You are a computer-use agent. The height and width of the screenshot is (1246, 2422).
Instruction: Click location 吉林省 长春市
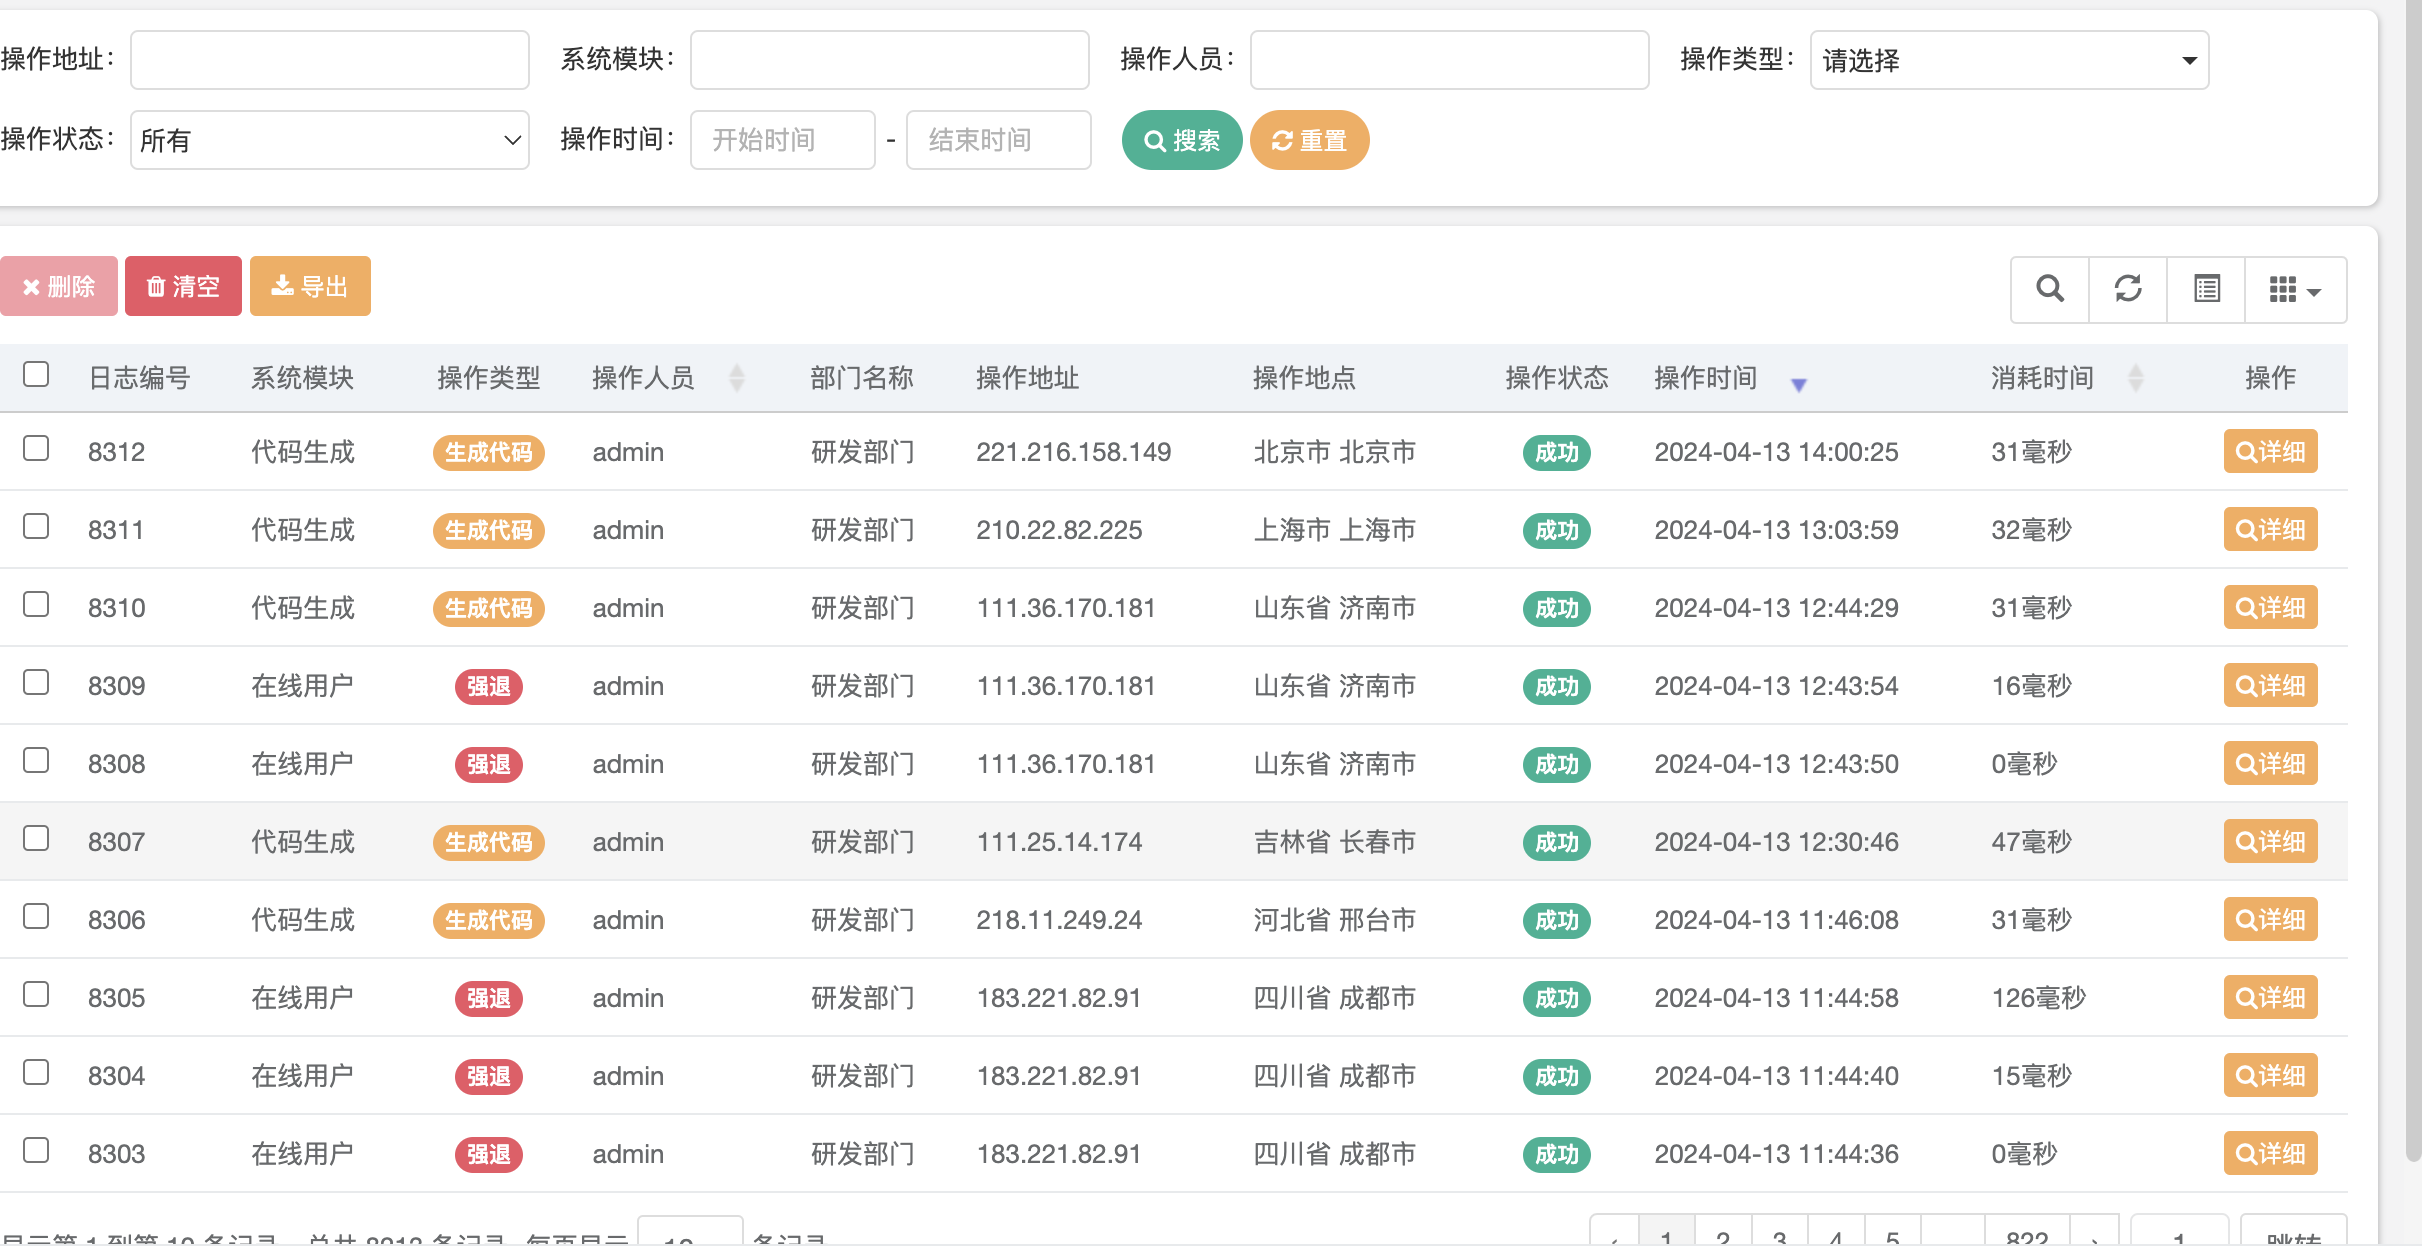(x=1334, y=842)
